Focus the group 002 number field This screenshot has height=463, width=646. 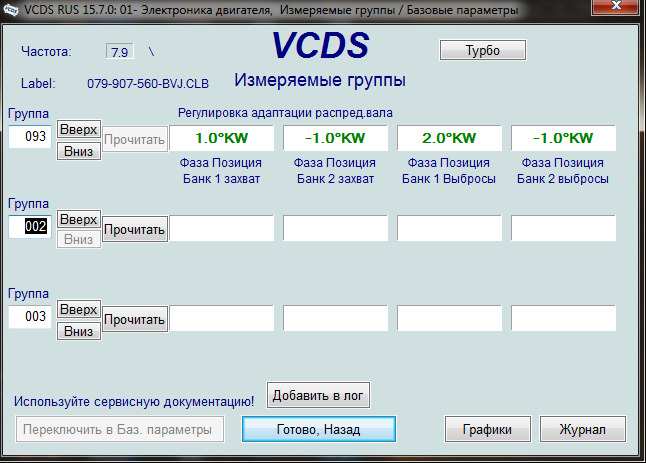30,227
